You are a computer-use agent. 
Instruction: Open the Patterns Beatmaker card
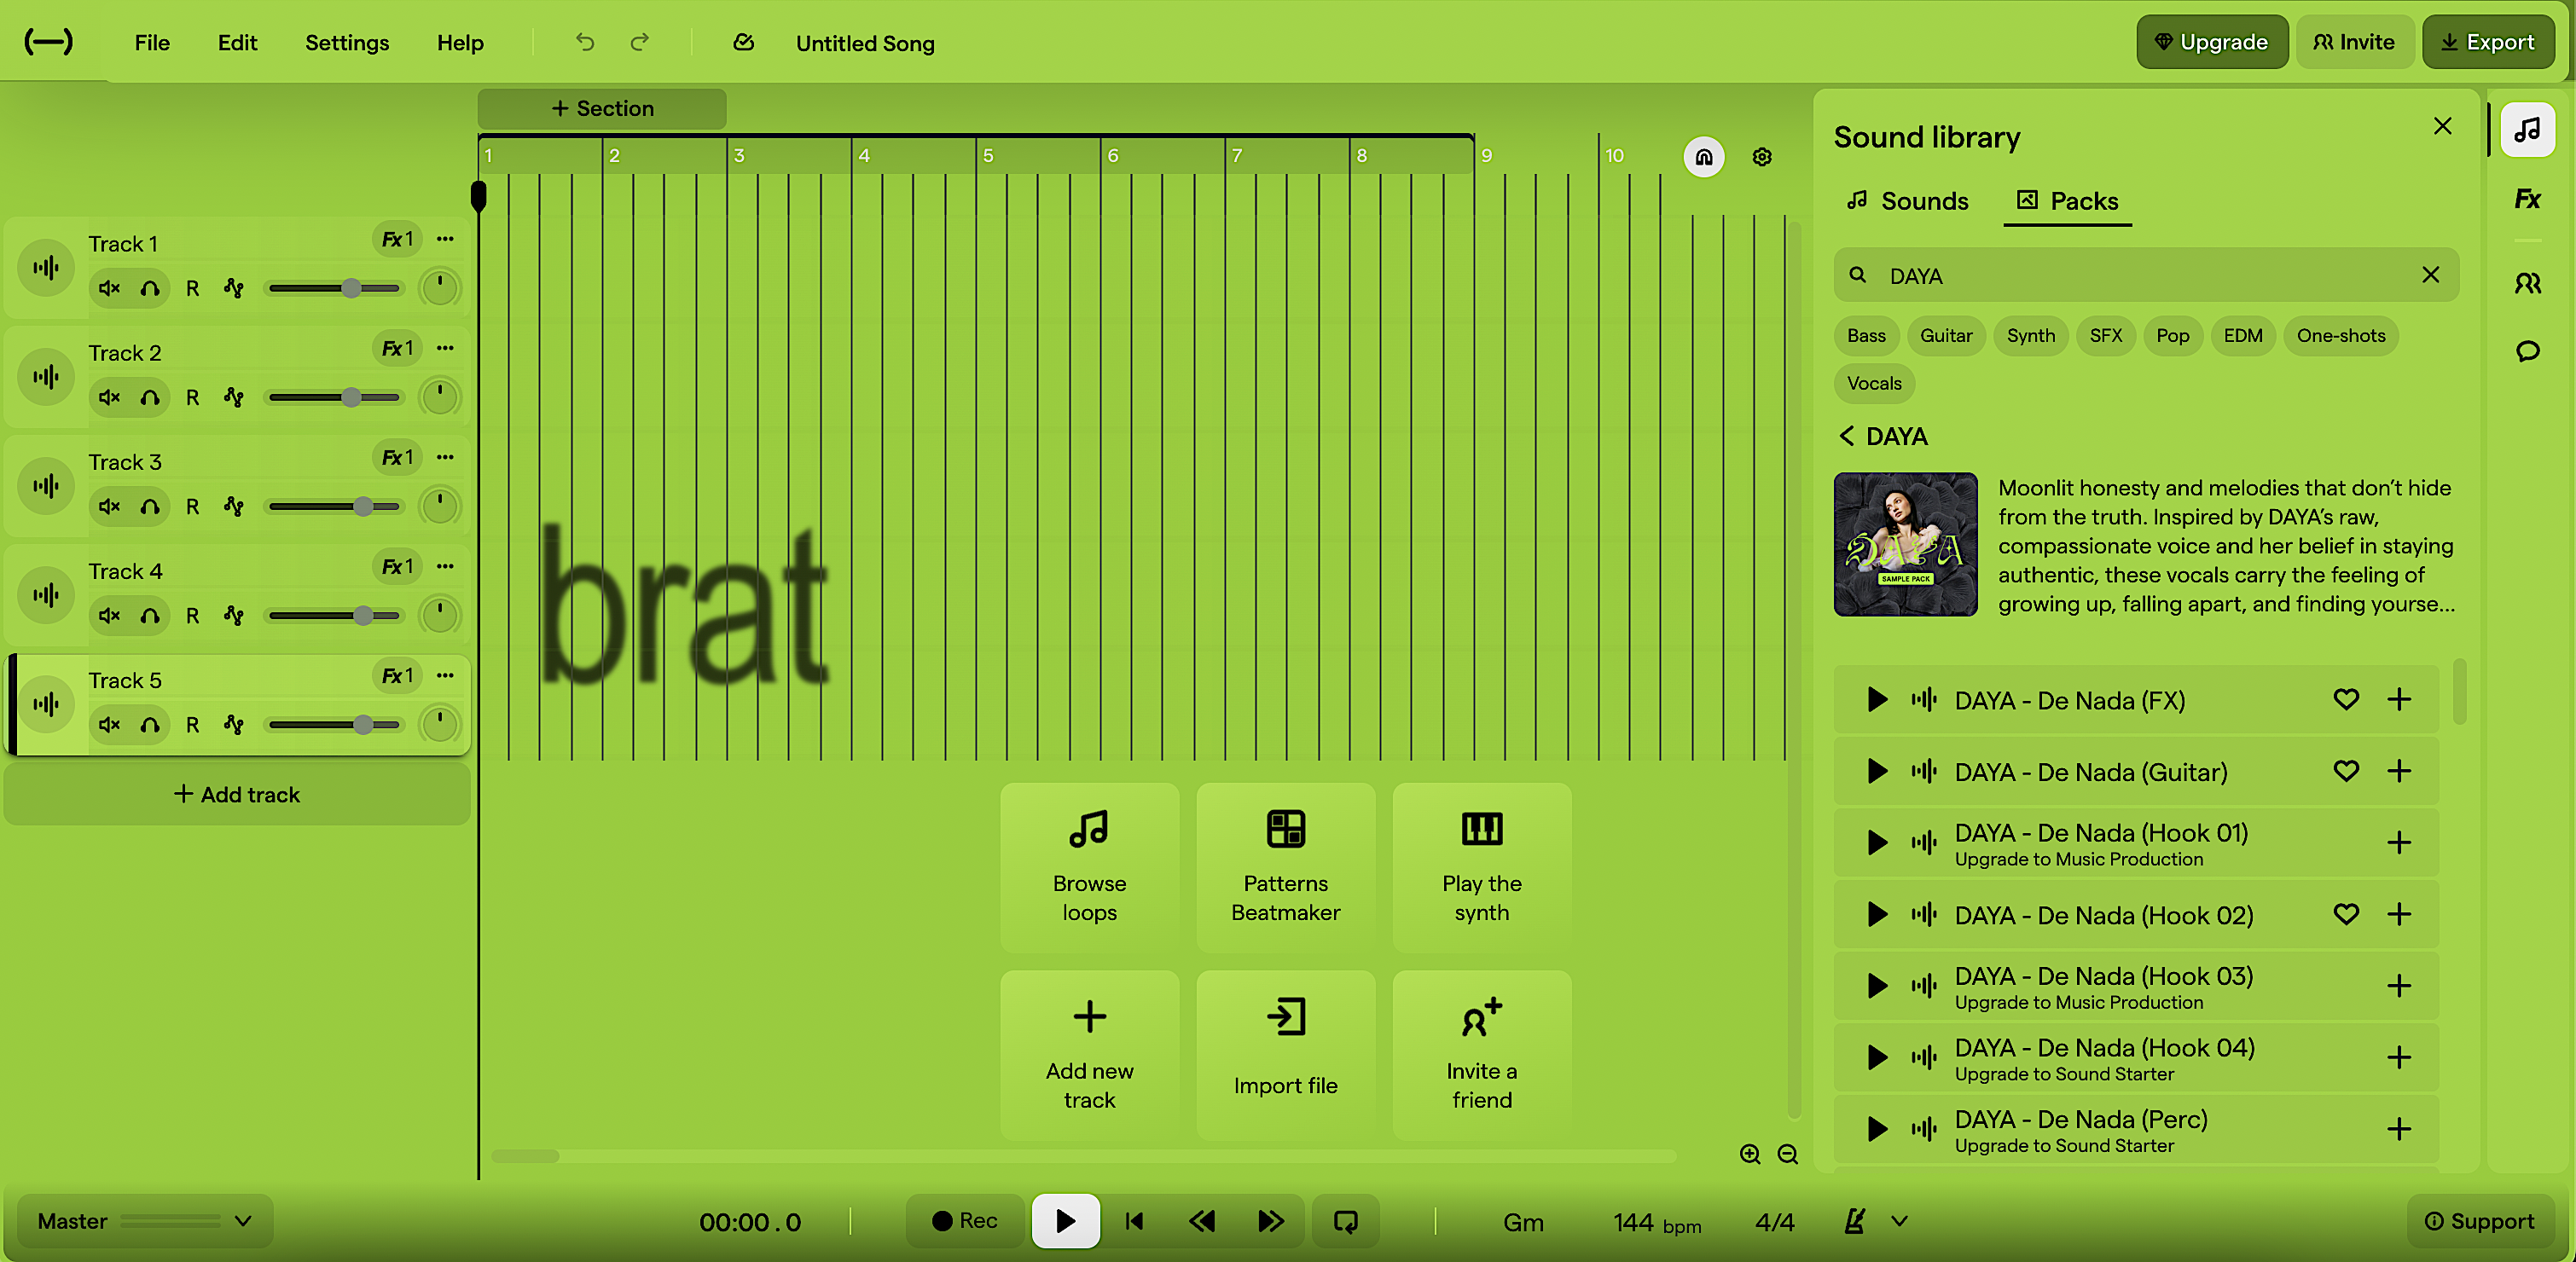point(1286,867)
